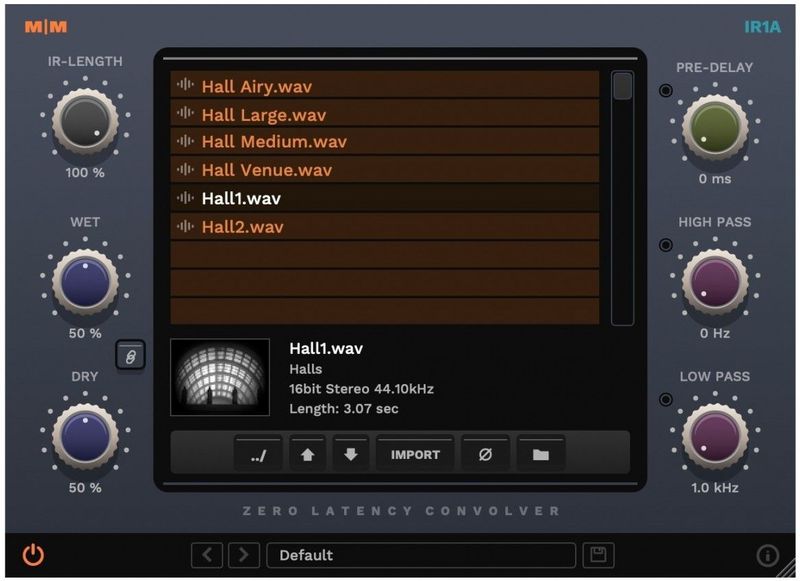Select next IR with down arrow
Viewport: 800px width, 581px height.
click(351, 454)
